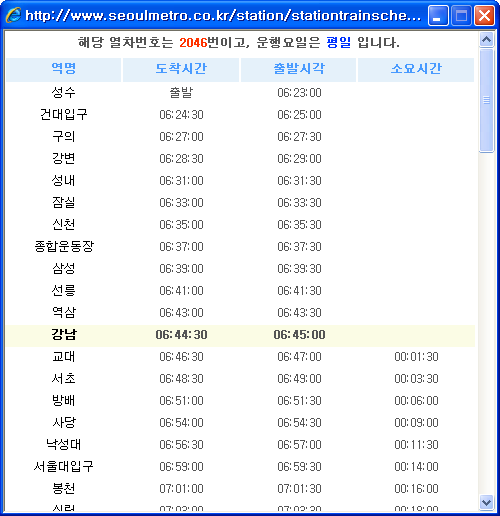500x516 pixels.
Task: Click the blue 평일 text
Action: (339, 42)
